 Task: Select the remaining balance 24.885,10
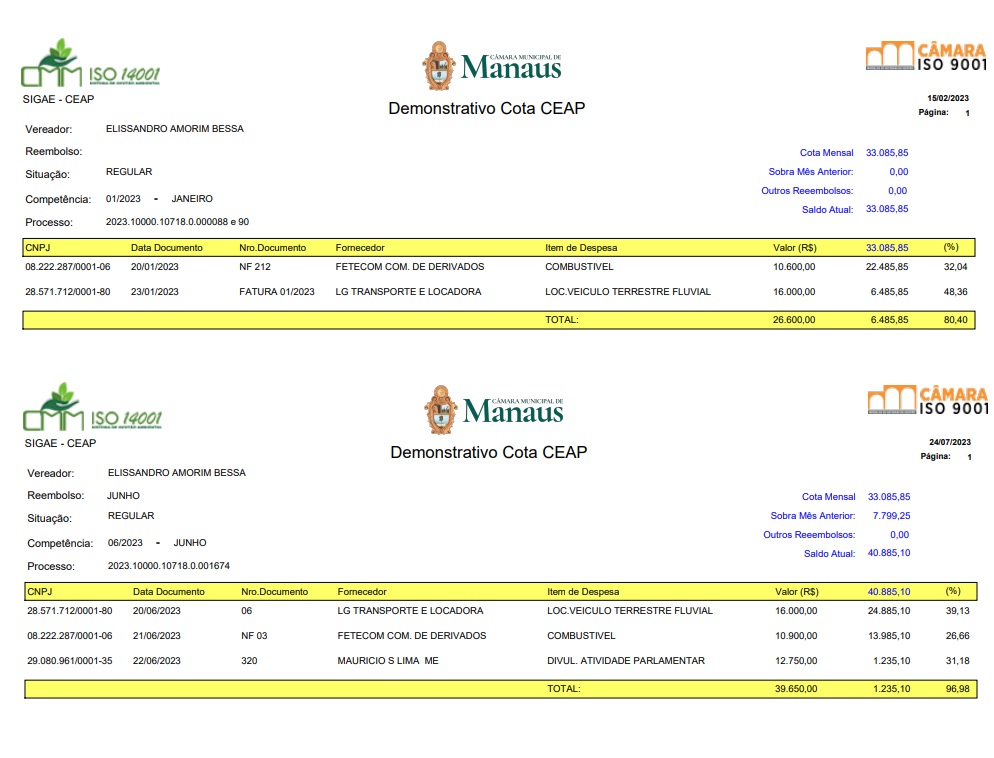pyautogui.click(x=889, y=611)
